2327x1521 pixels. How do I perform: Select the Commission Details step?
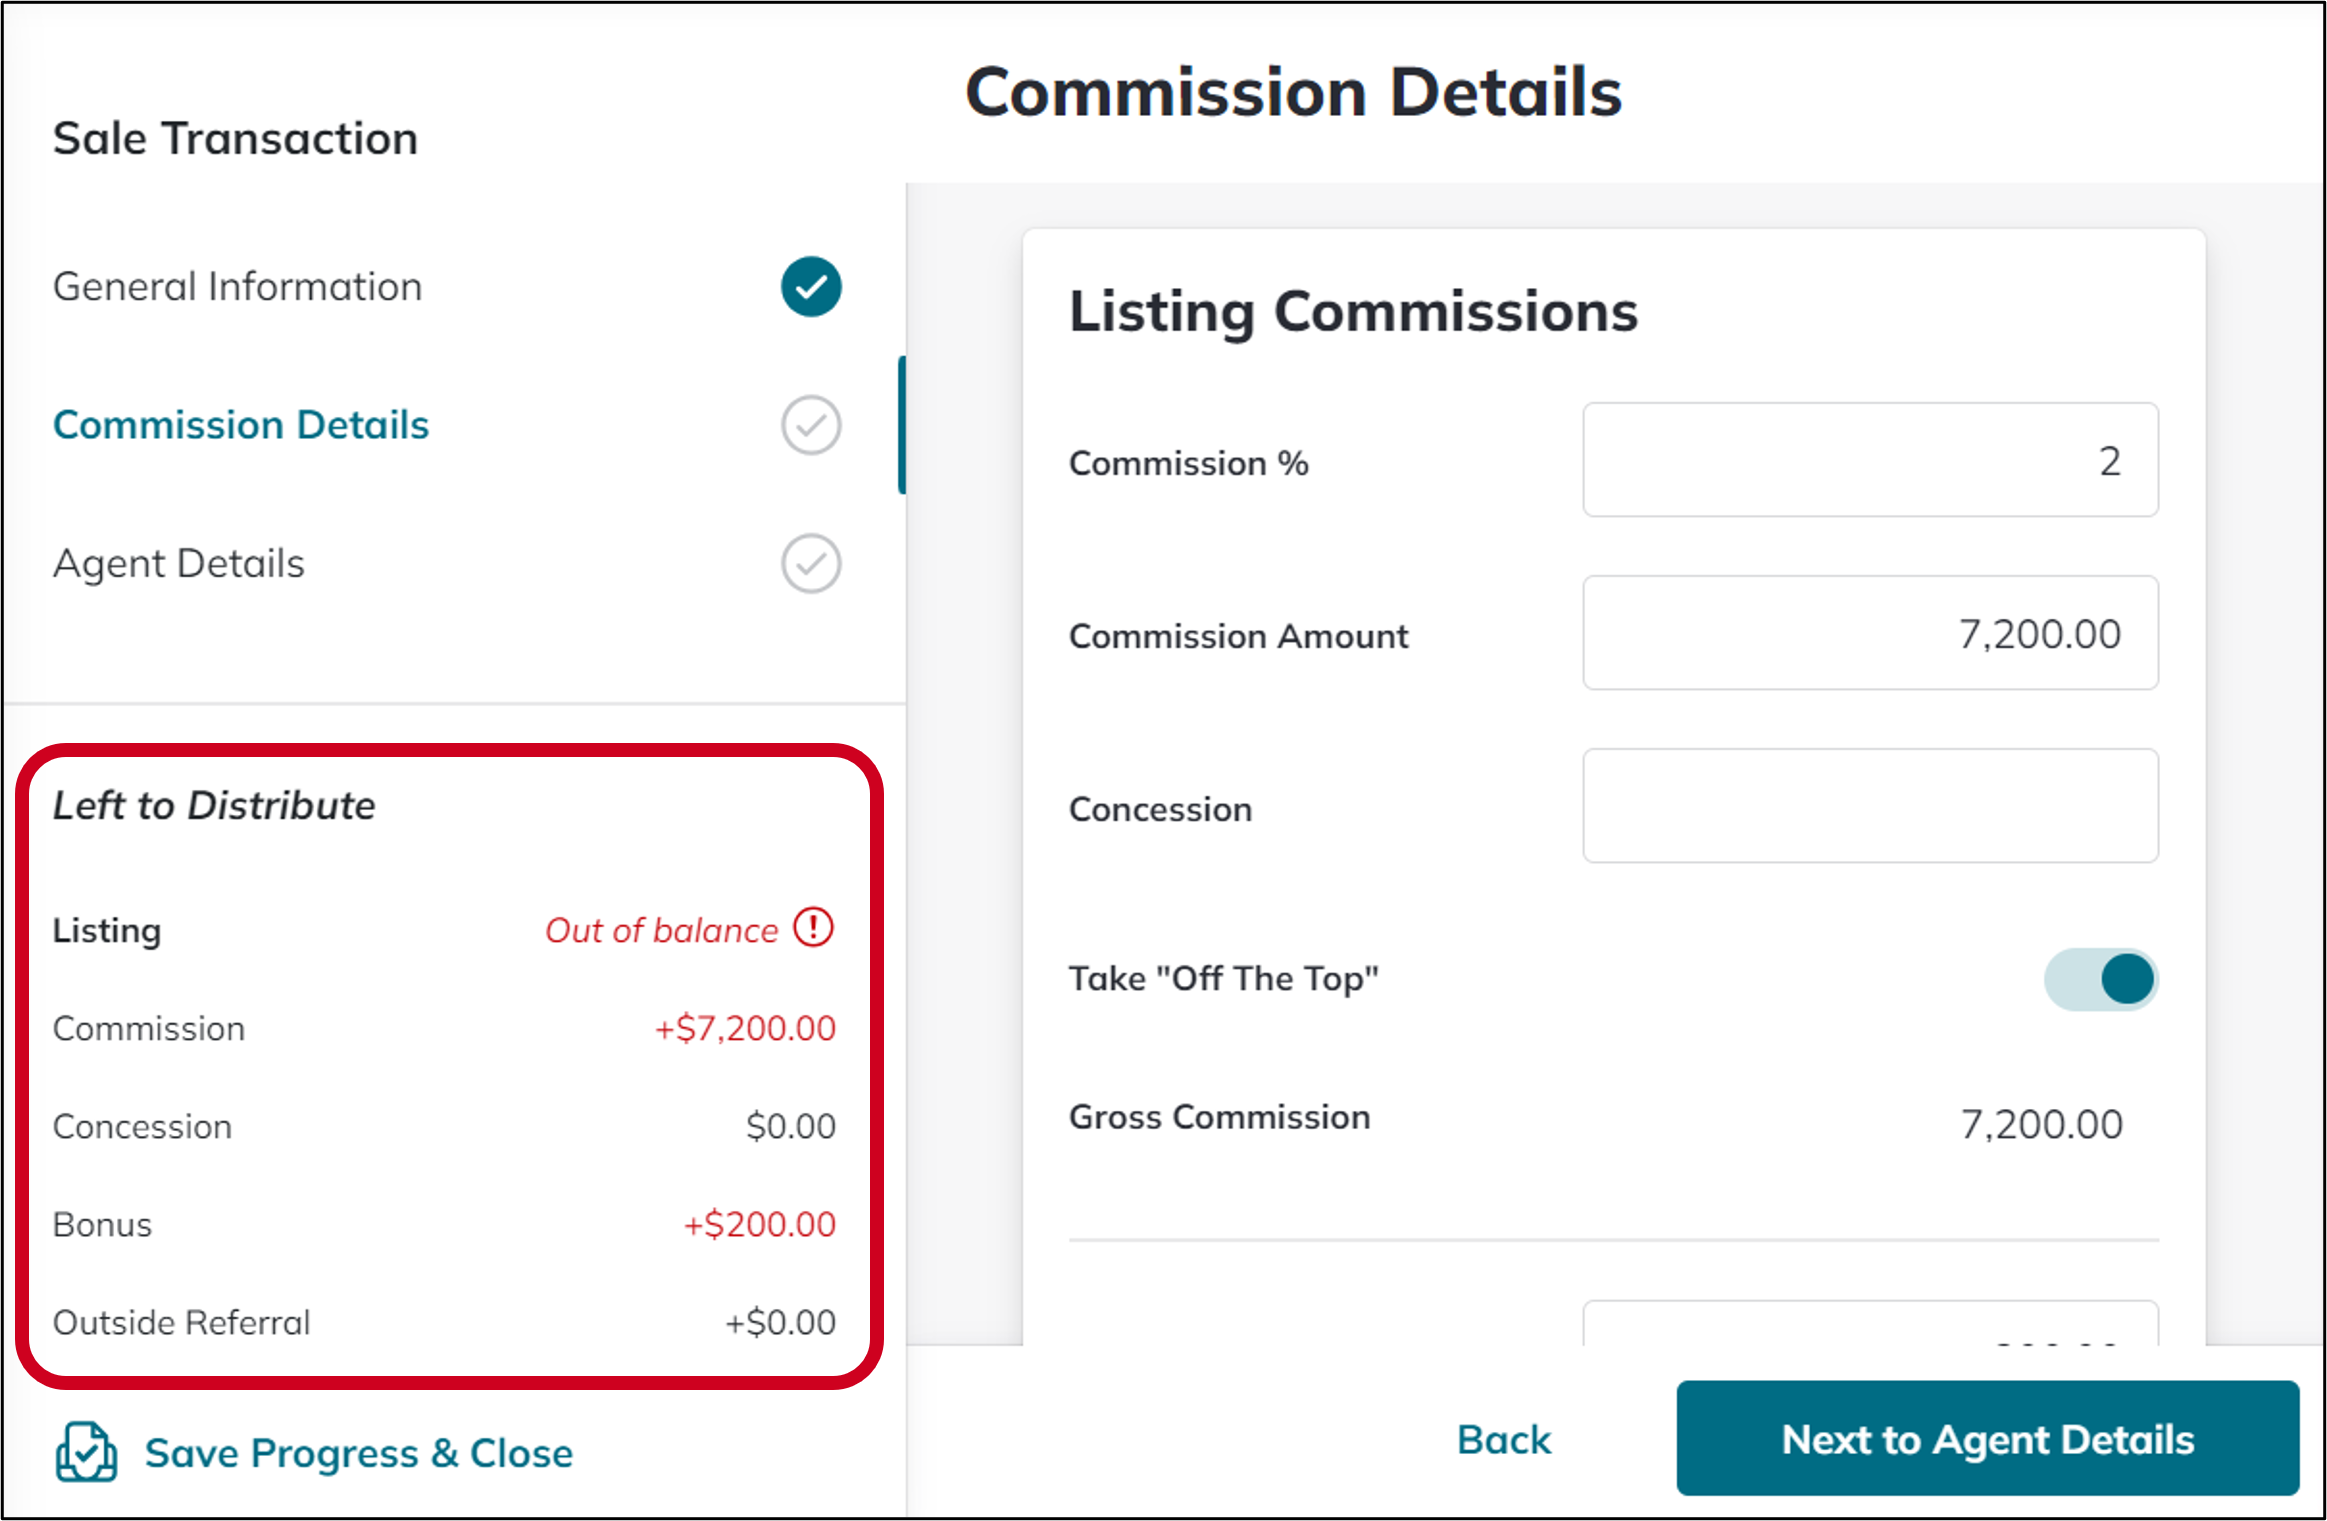241,425
